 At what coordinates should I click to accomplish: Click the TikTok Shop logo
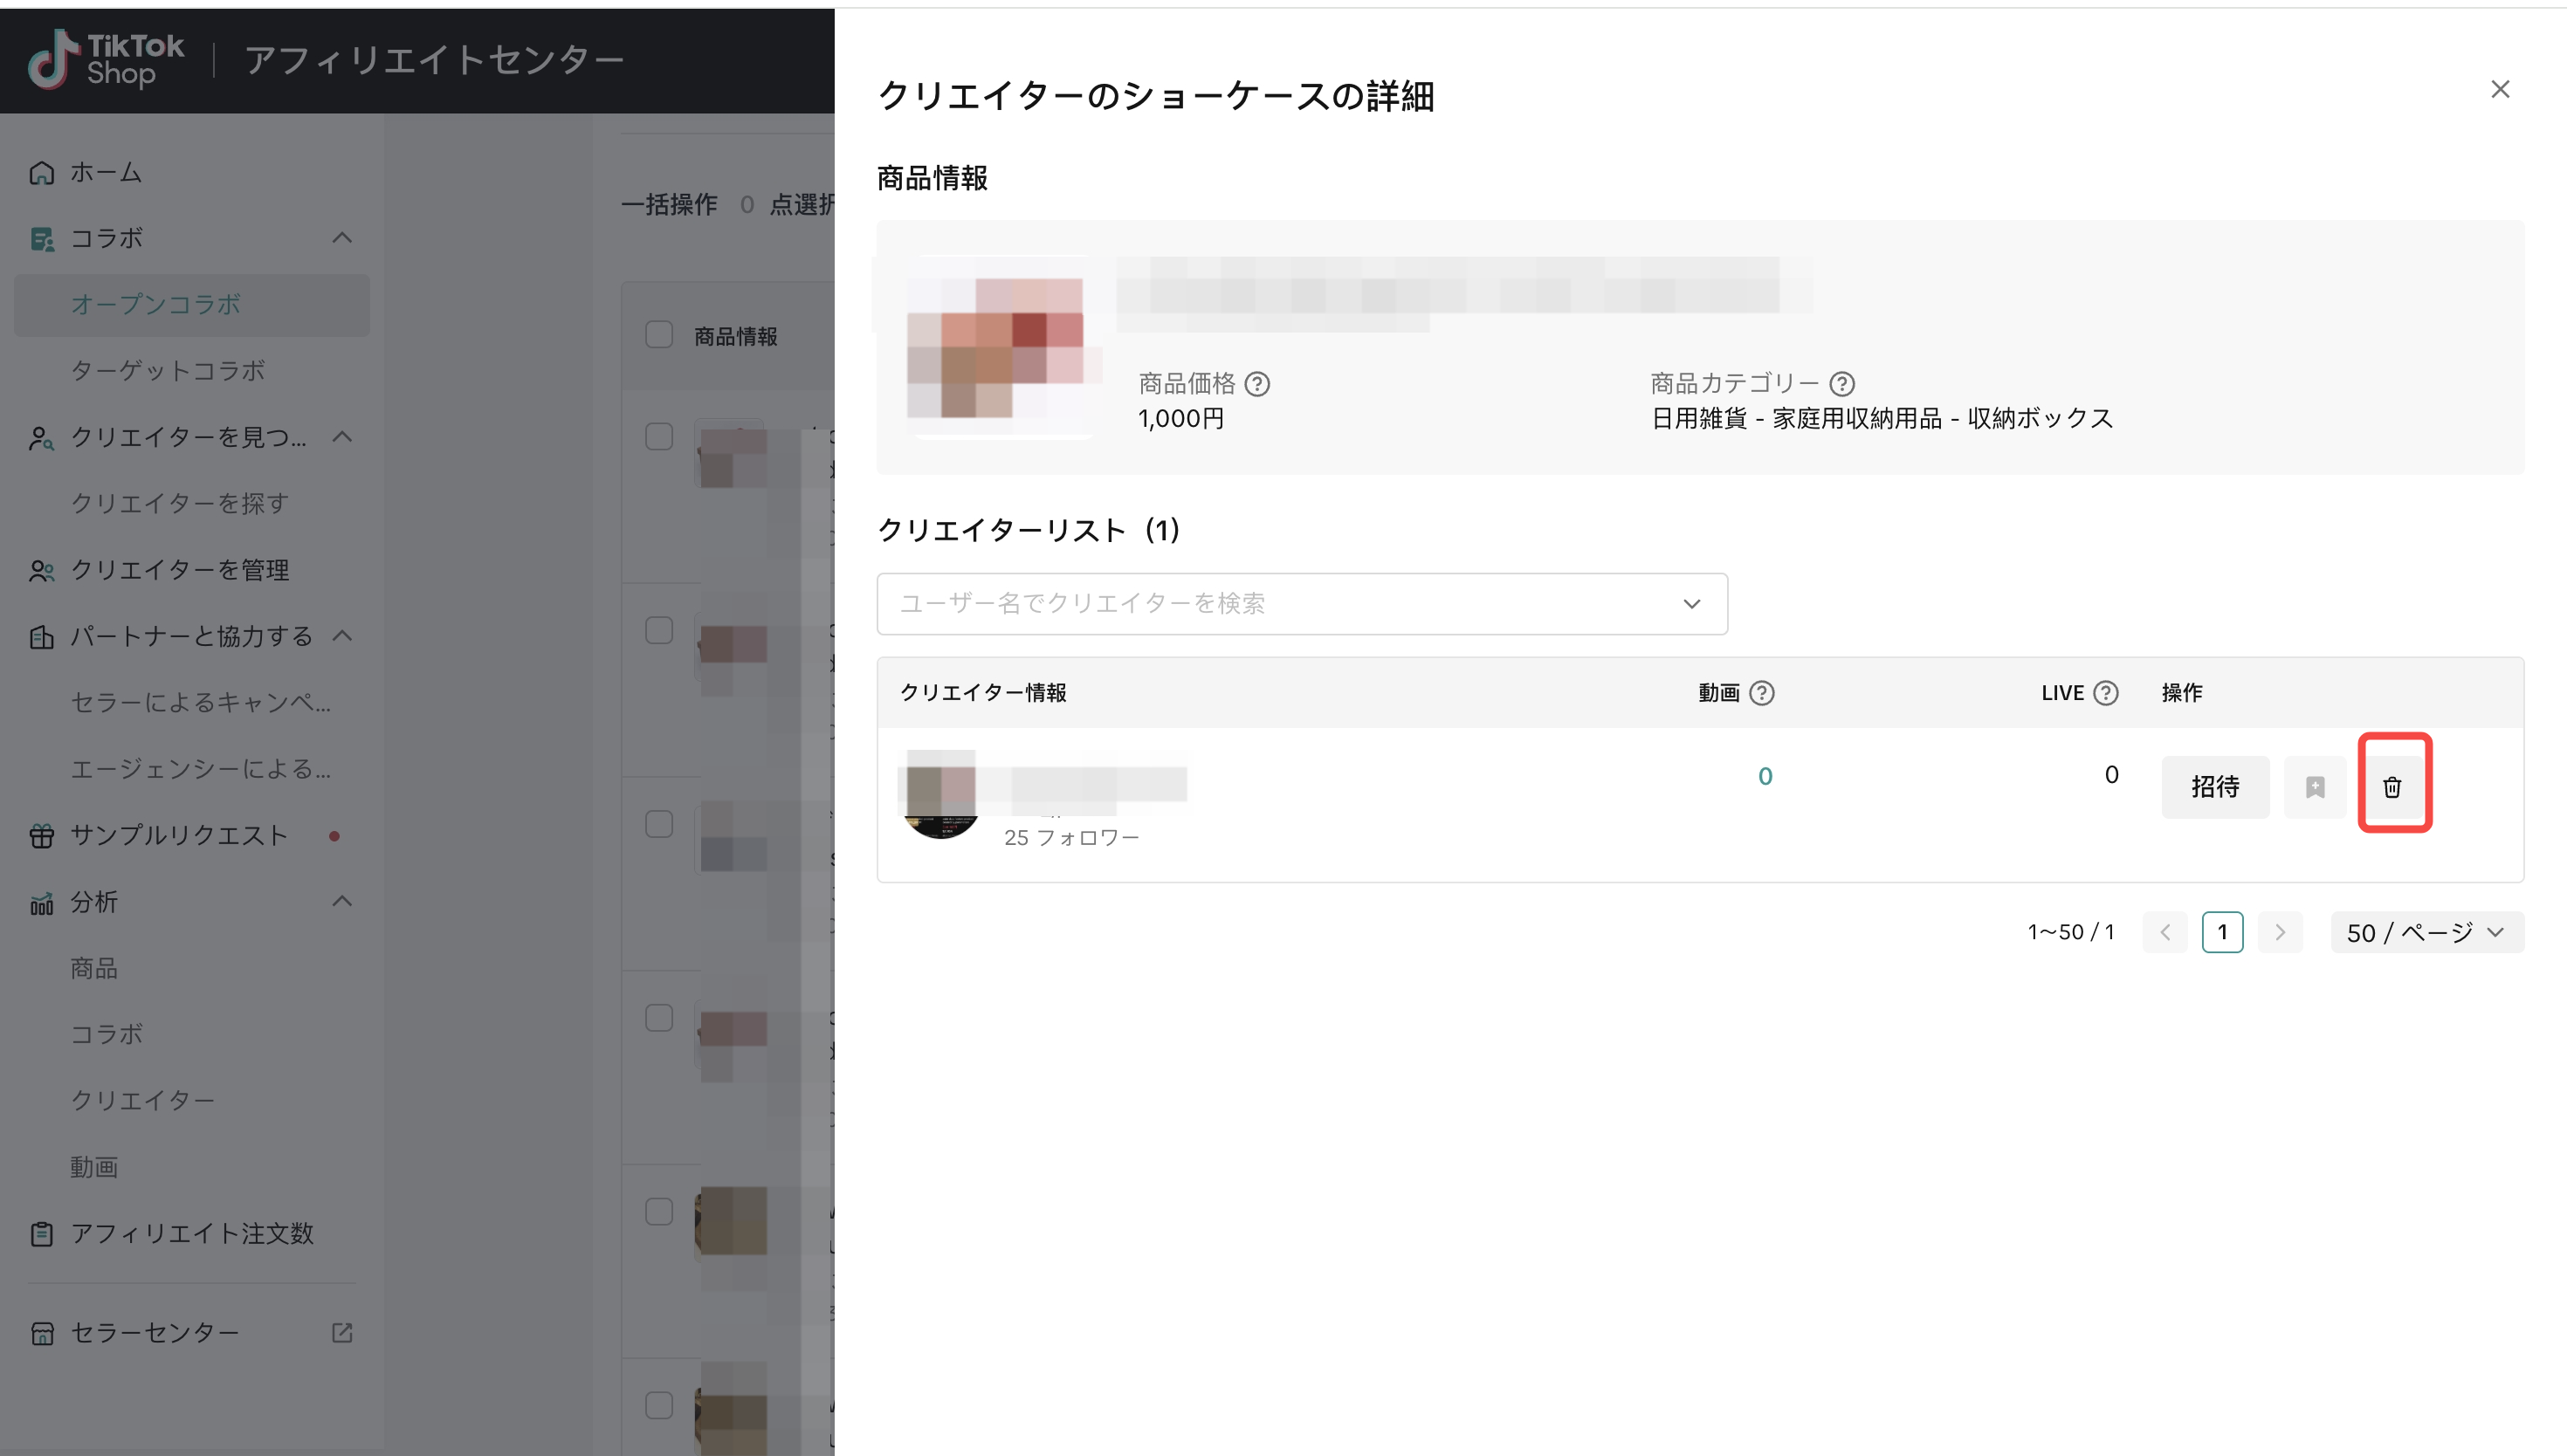[x=105, y=60]
